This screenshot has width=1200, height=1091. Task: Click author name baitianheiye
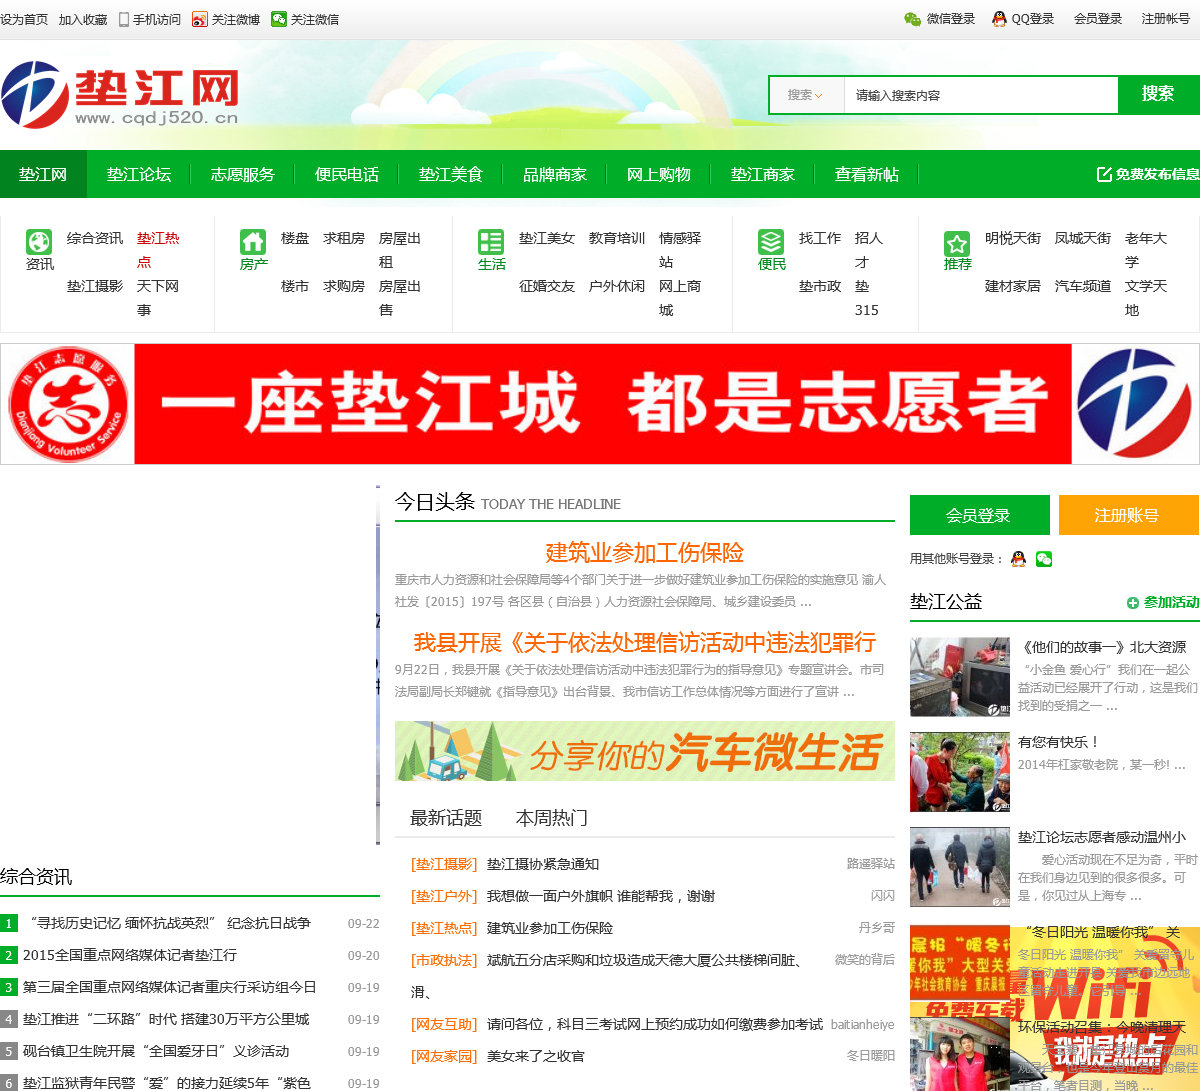tap(863, 1024)
